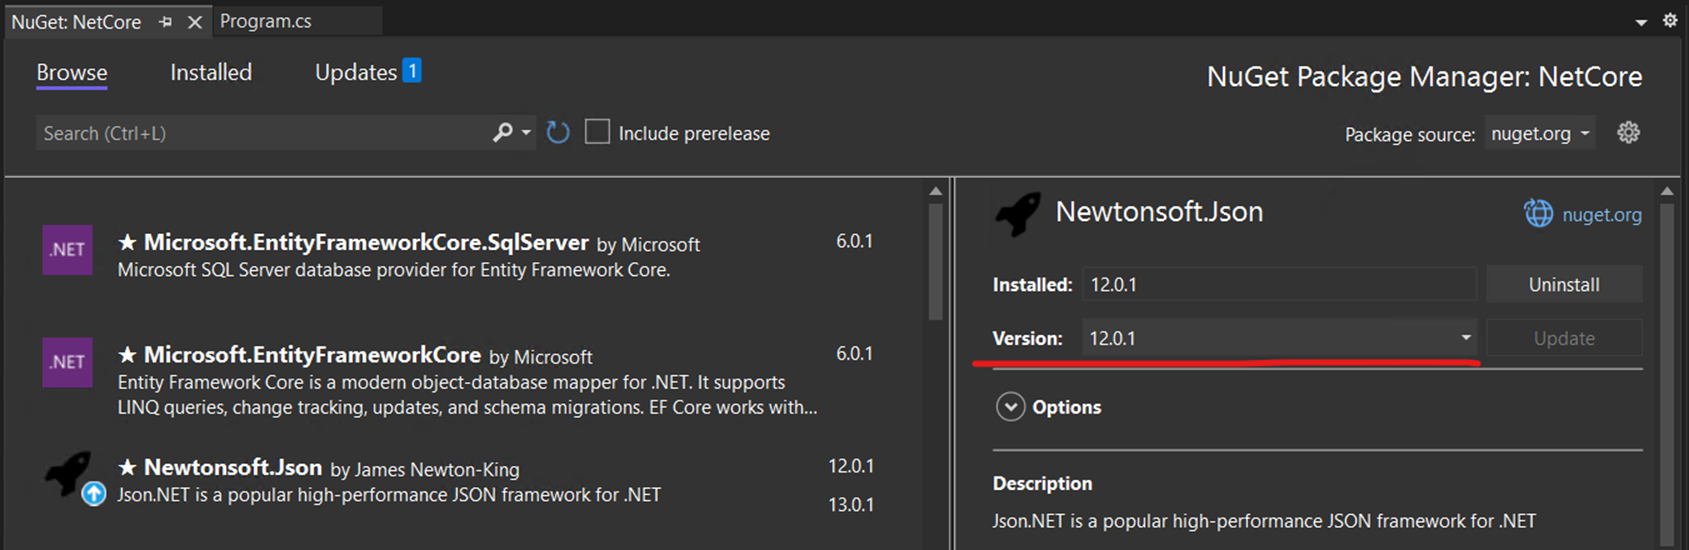Click the package list scrollbar

(x=936, y=261)
